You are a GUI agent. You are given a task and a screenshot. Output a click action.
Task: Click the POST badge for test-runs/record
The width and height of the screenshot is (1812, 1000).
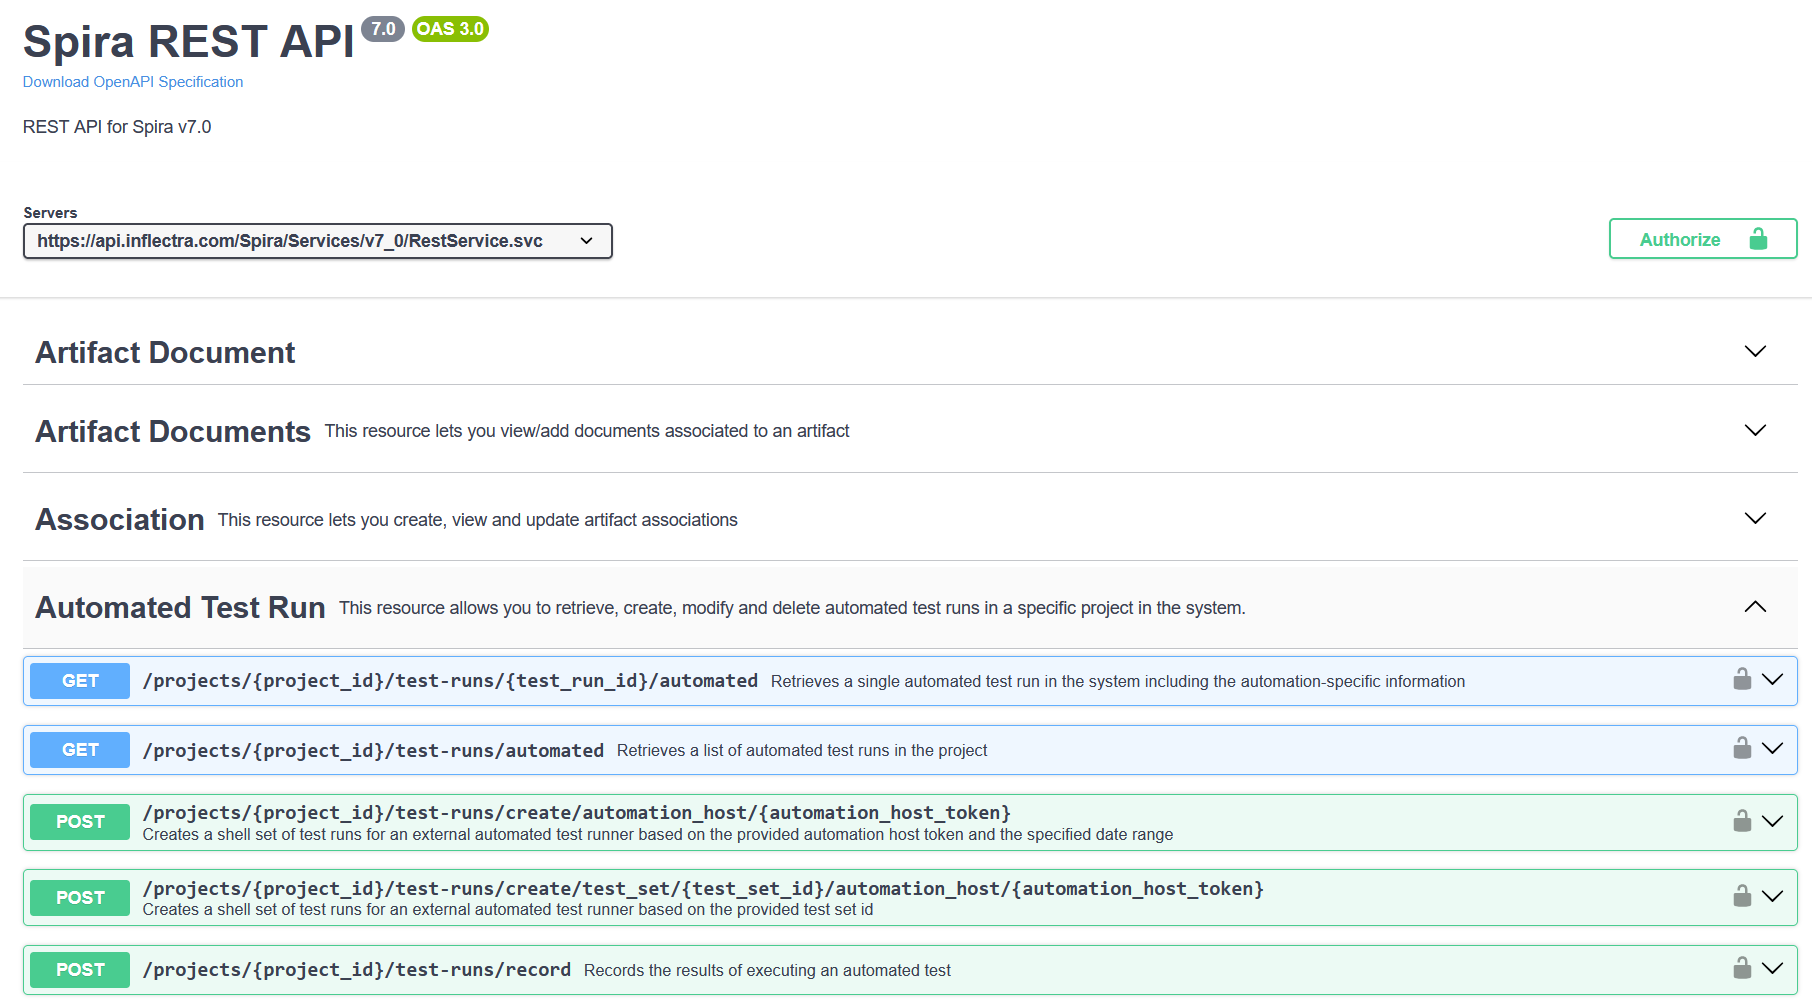(x=80, y=970)
